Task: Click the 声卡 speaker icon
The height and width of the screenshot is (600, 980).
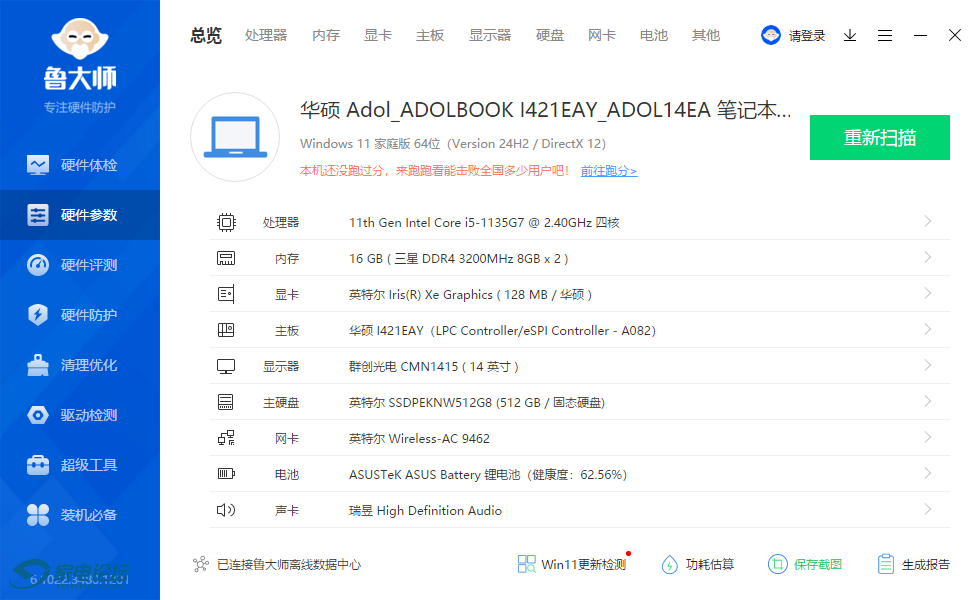Action: coord(226,510)
